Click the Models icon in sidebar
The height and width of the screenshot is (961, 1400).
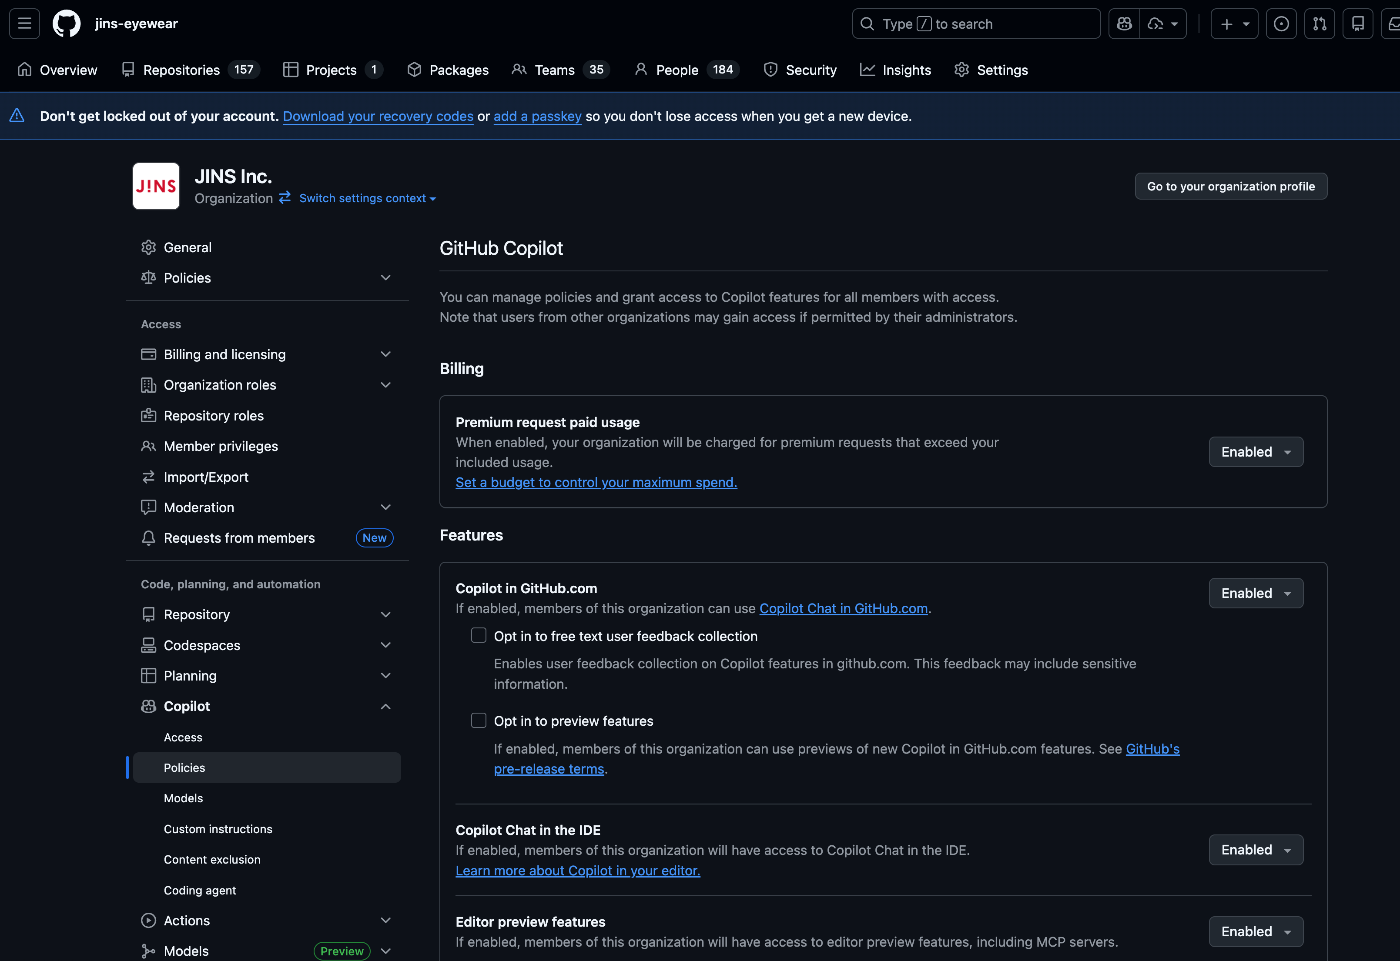pos(149,951)
